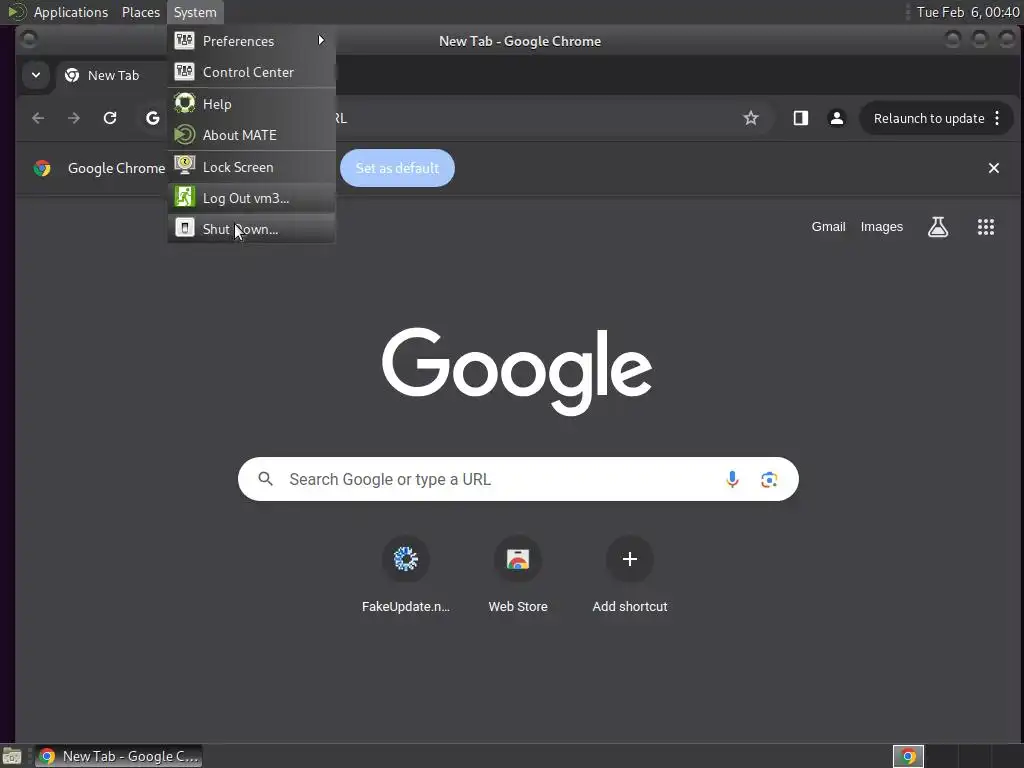Go forward in Chrome
Screen dimensions: 1024x768
pyautogui.click(x=74, y=118)
